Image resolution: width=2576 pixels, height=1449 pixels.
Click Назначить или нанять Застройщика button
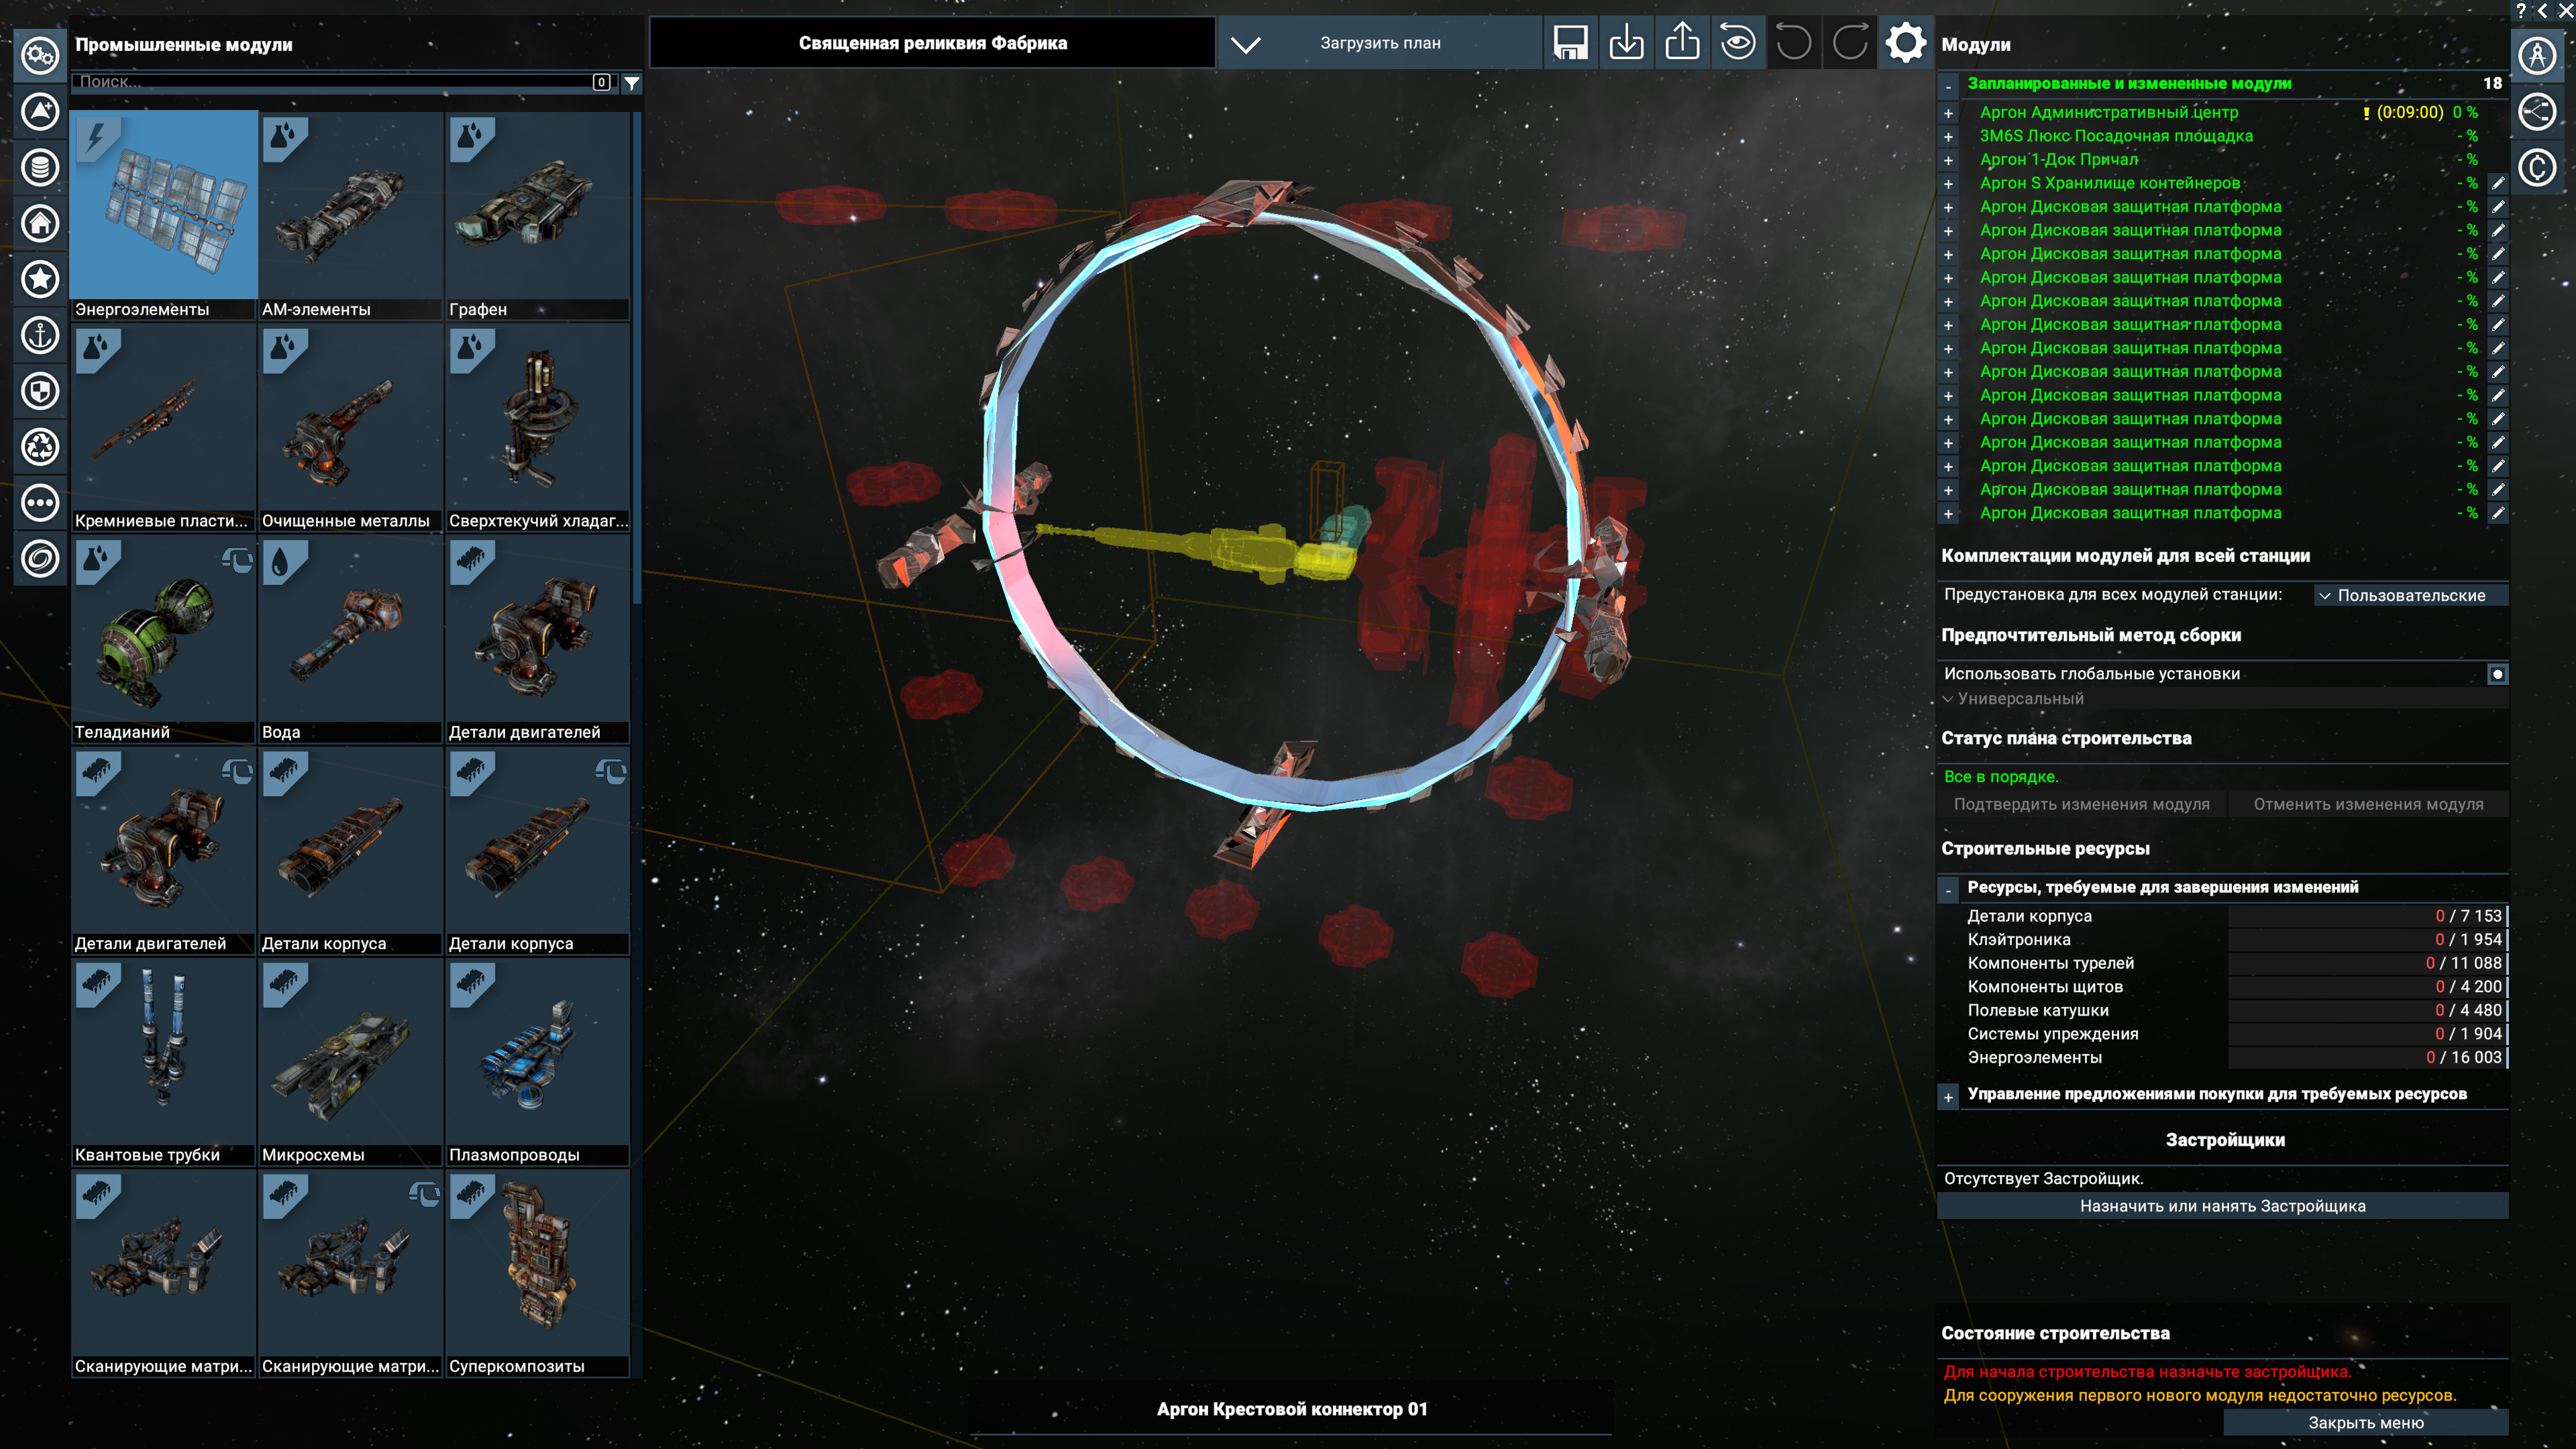pos(2222,1206)
